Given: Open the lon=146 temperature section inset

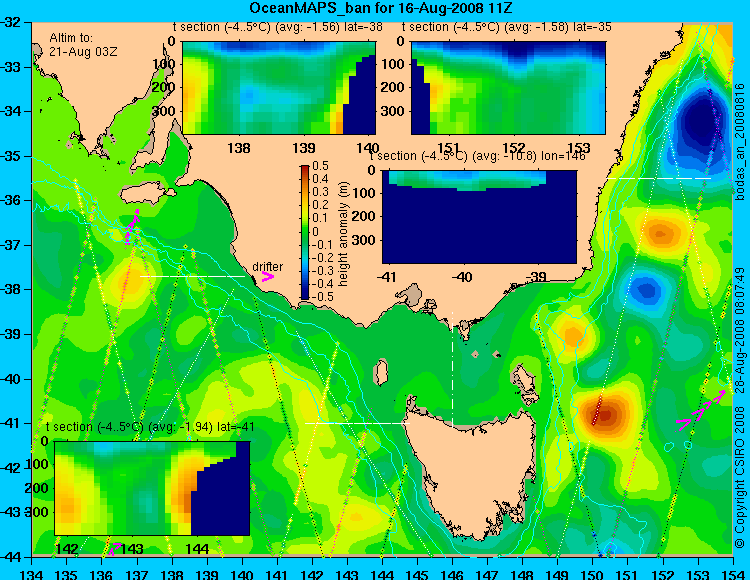Looking at the screenshot, I should point(479,217).
